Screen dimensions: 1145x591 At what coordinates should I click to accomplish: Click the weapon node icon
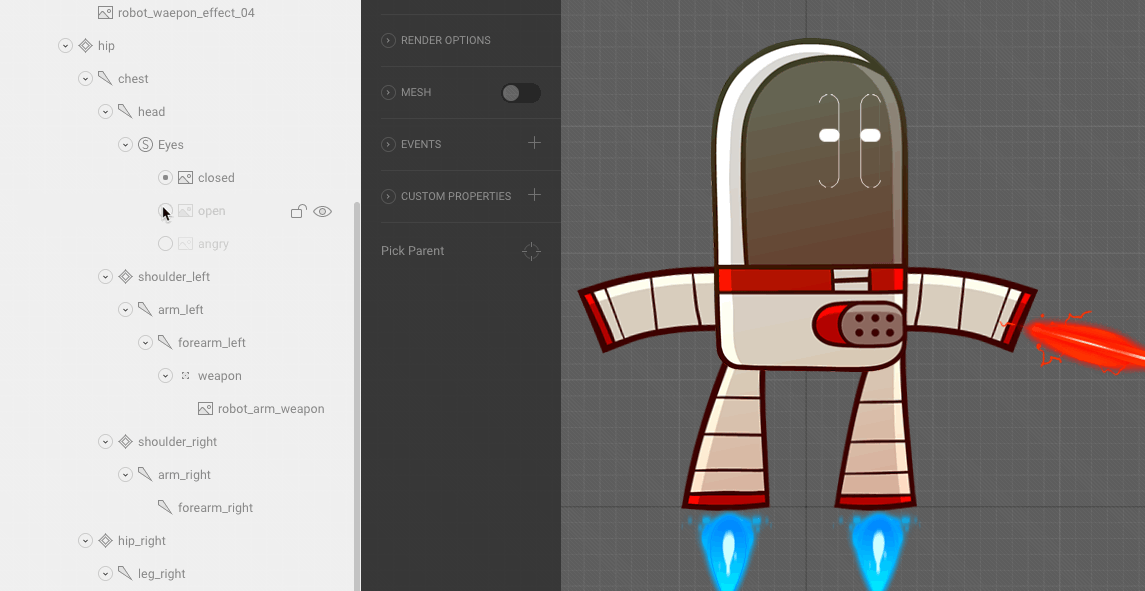click(x=185, y=376)
